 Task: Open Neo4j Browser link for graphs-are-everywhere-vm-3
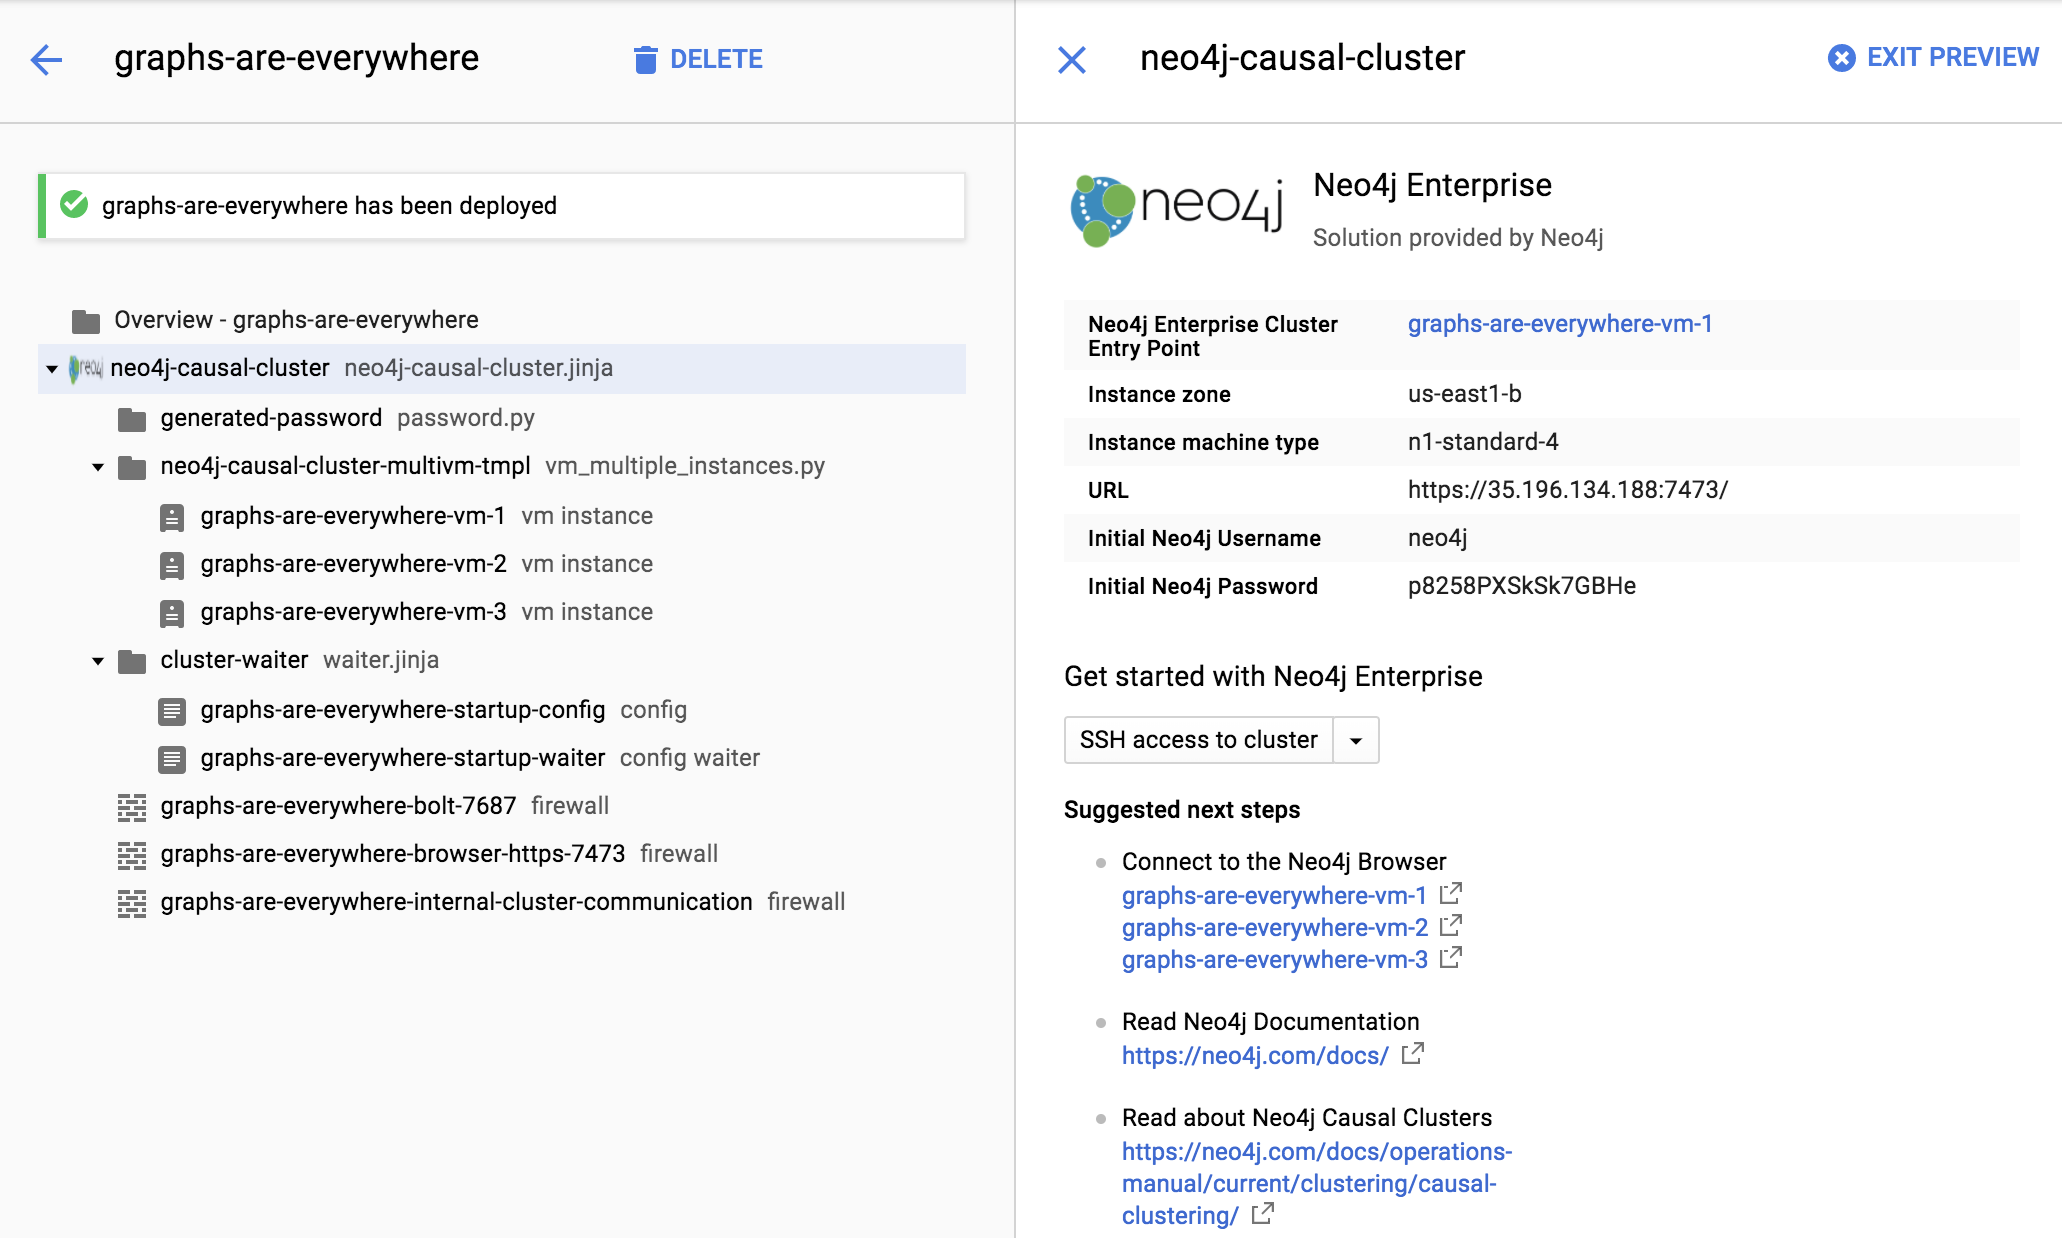tap(1275, 960)
